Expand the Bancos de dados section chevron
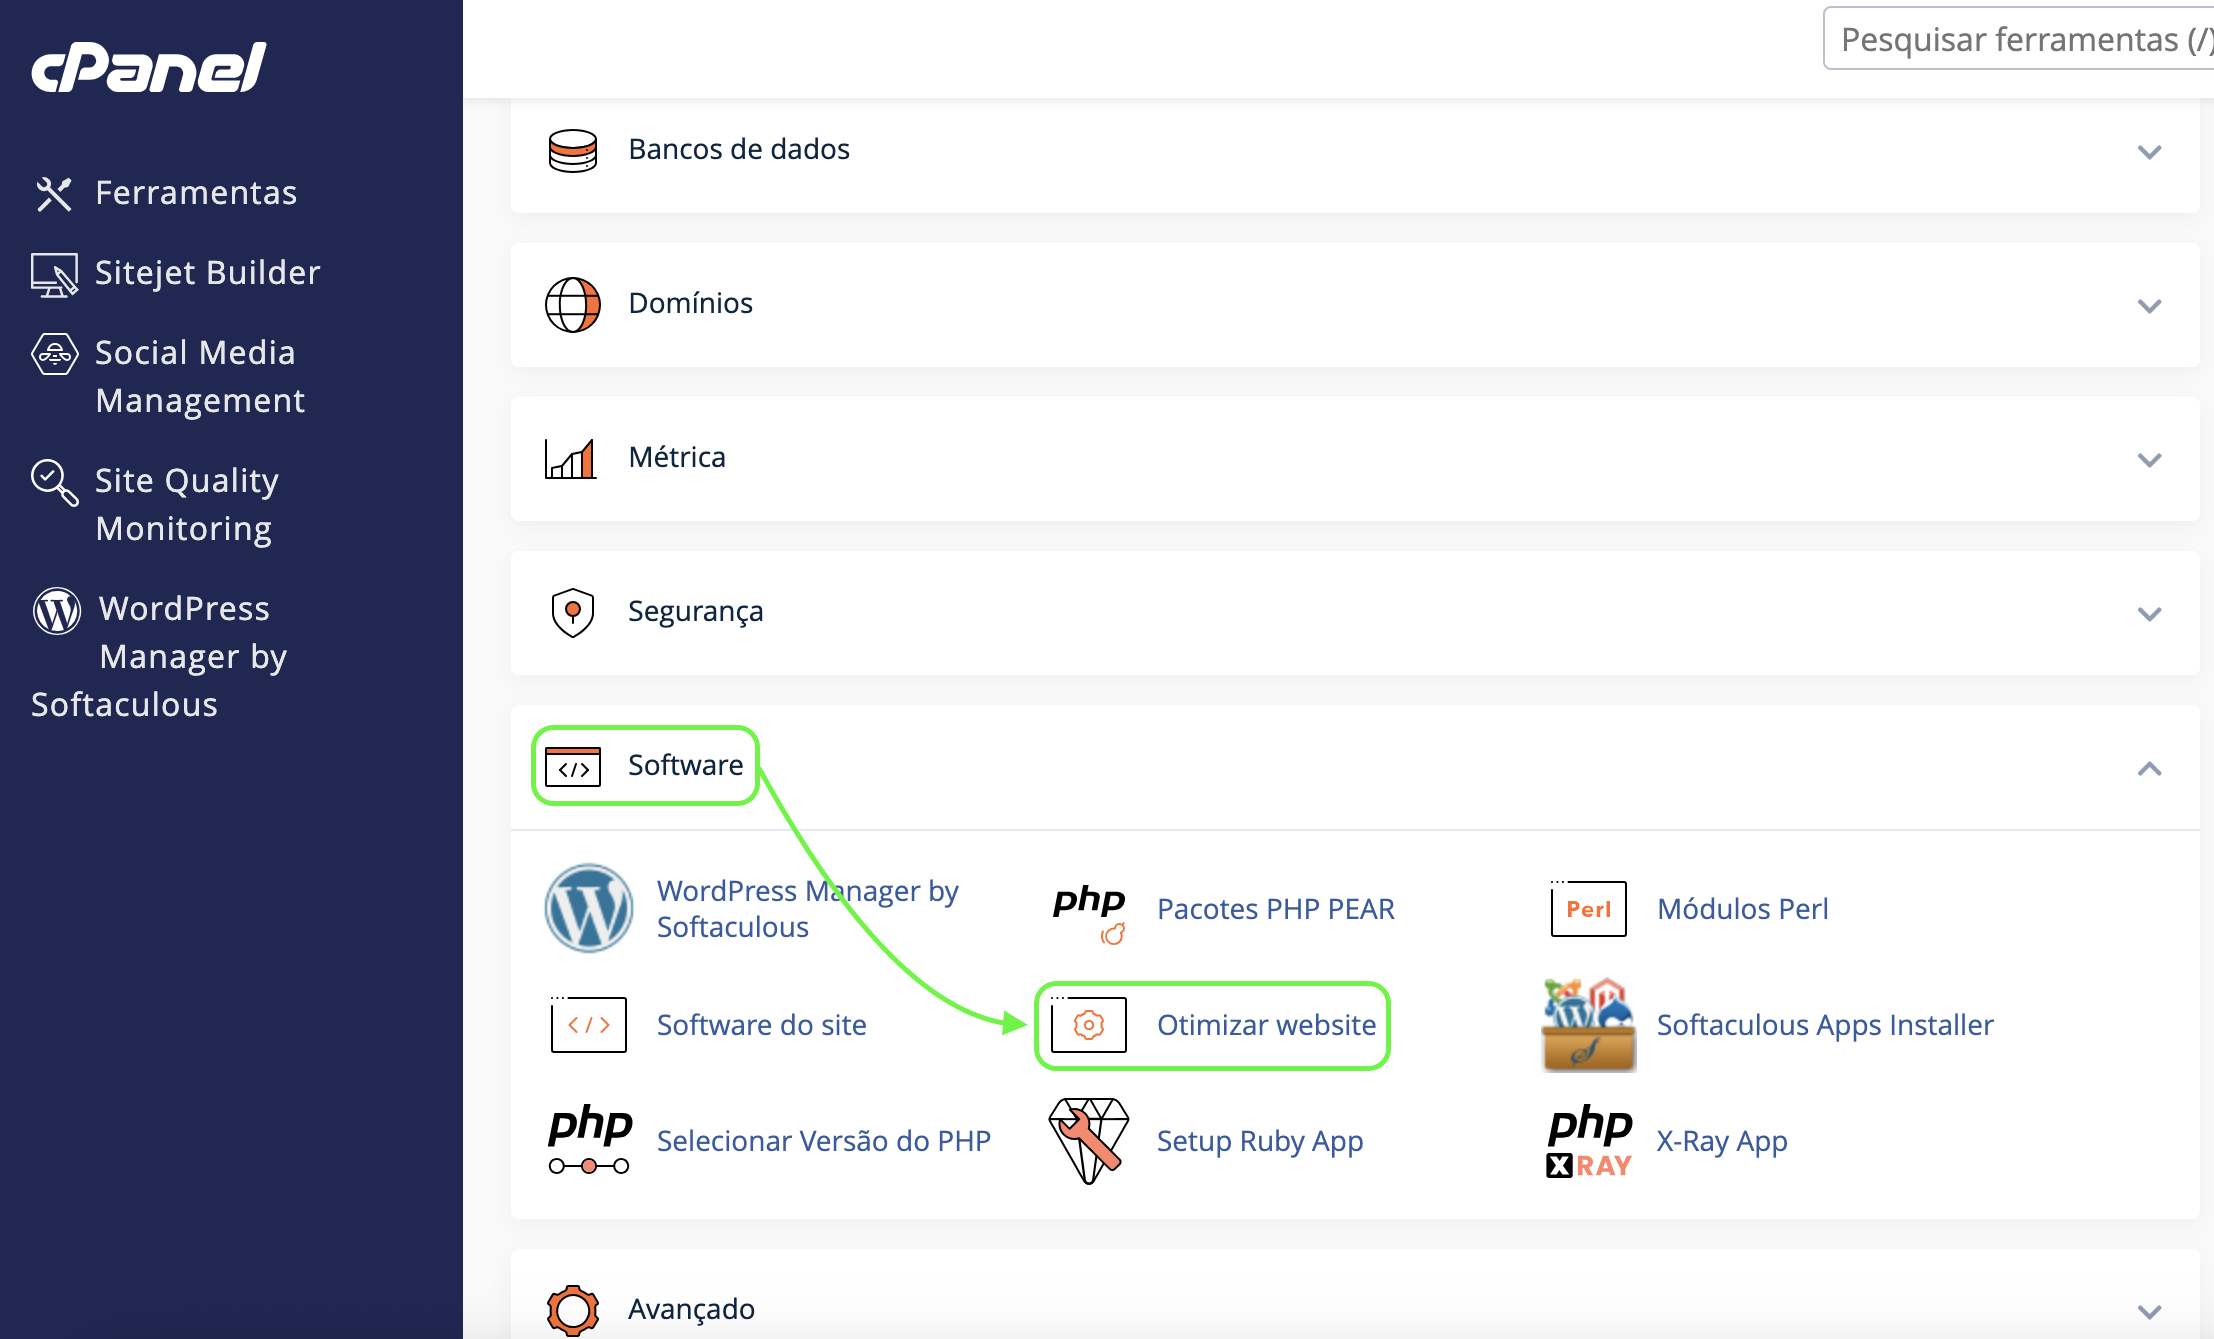 (x=2149, y=152)
